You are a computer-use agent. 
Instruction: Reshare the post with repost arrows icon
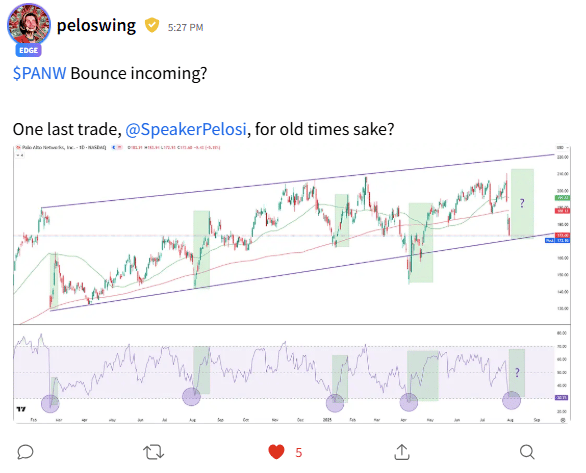click(x=153, y=452)
